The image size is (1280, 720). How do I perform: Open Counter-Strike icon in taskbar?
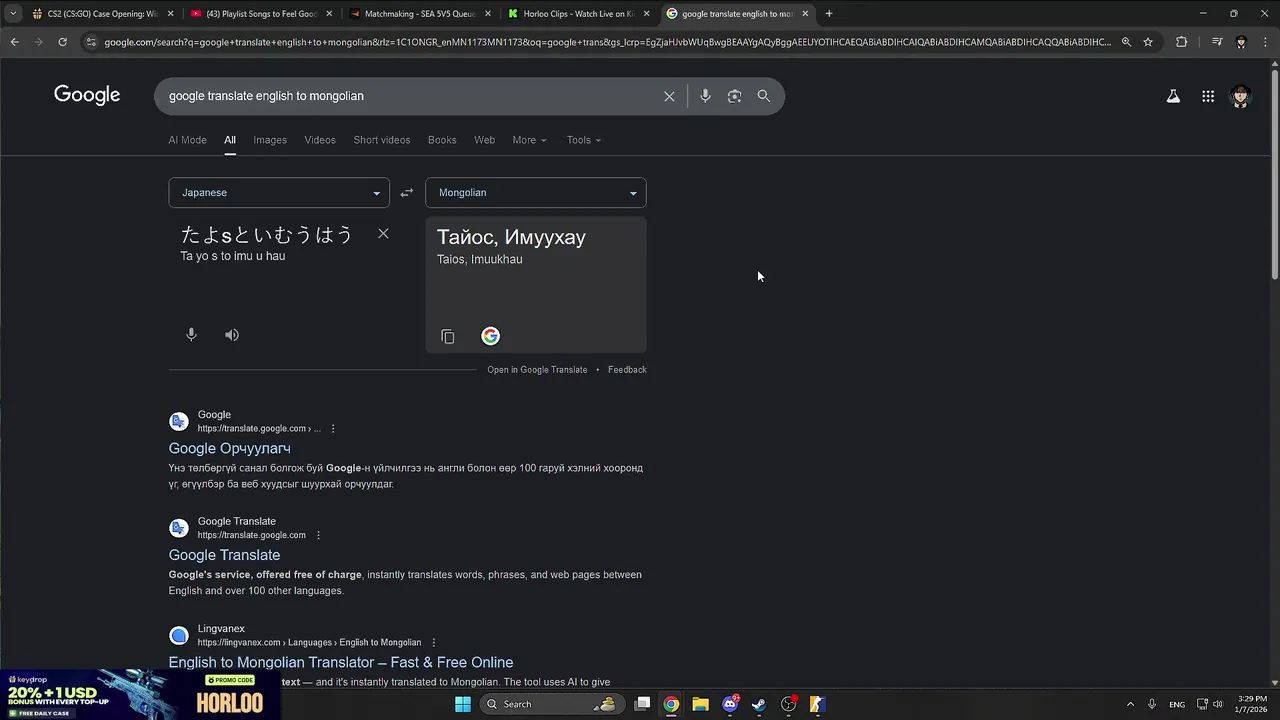[x=817, y=704]
